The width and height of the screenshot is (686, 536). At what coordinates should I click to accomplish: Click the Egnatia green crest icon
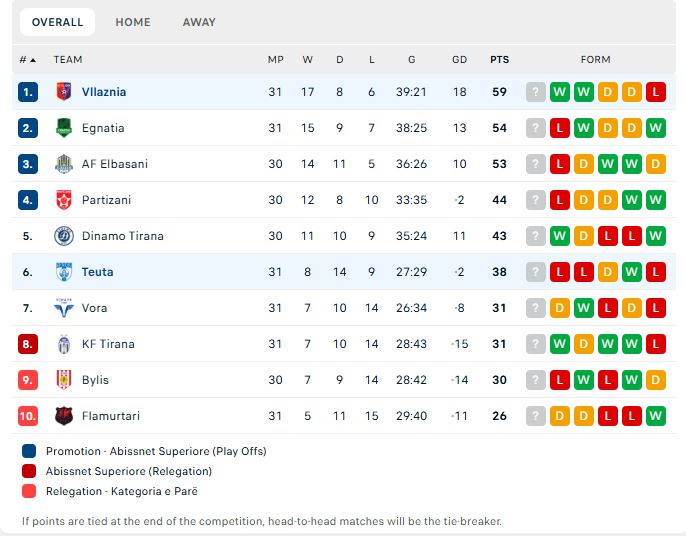(64, 128)
